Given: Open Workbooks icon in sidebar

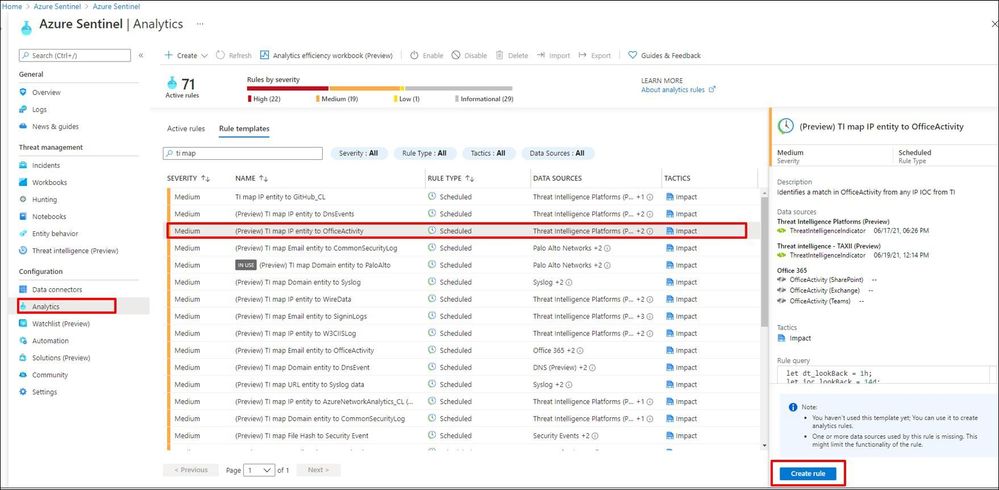Looking at the screenshot, I should pos(23,182).
